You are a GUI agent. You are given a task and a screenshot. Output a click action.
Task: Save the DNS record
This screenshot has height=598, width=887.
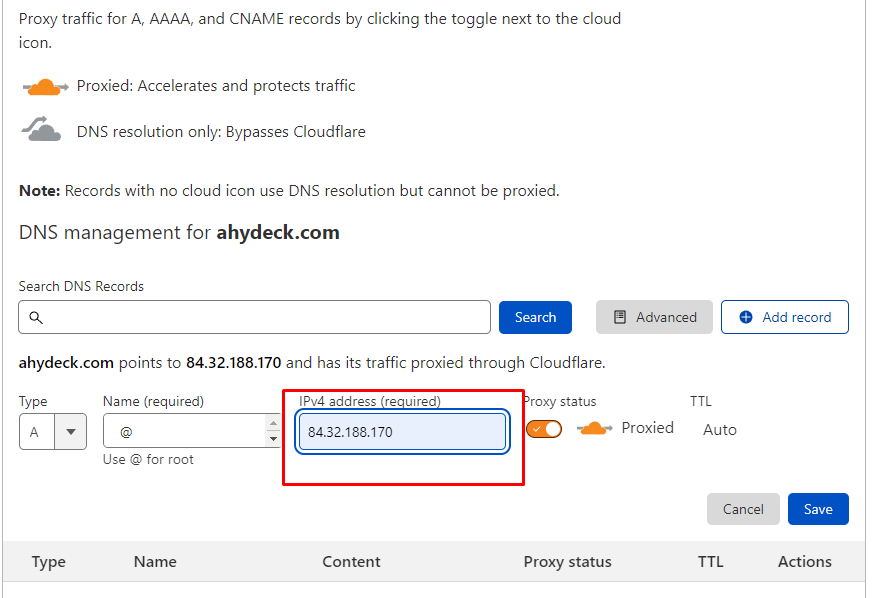point(818,509)
